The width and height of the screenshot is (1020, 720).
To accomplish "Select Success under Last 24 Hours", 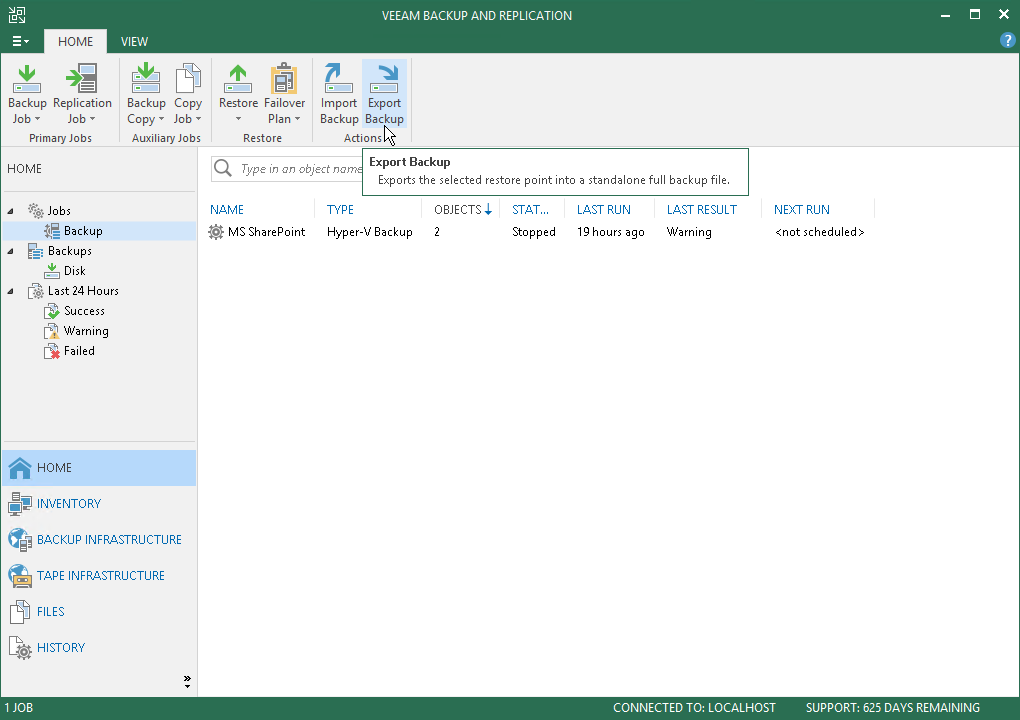I will (84, 311).
